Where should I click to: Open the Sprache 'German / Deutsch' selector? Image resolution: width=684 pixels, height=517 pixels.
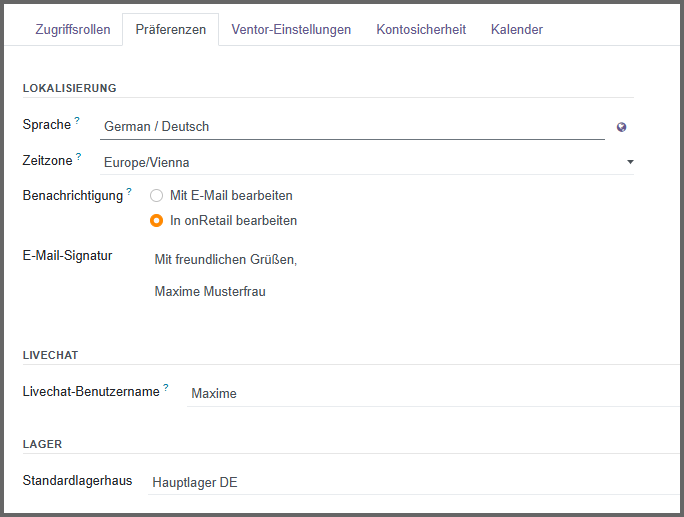coord(350,127)
